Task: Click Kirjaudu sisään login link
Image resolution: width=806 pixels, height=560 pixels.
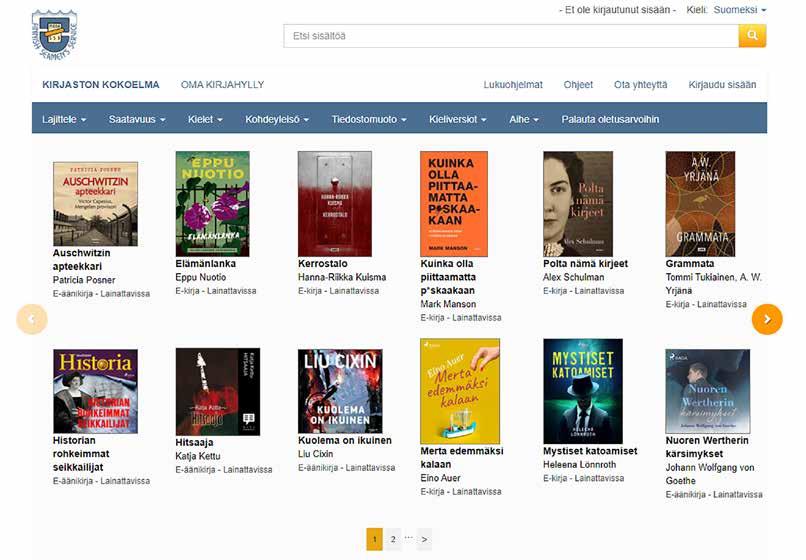Action: pyautogui.click(x=722, y=85)
